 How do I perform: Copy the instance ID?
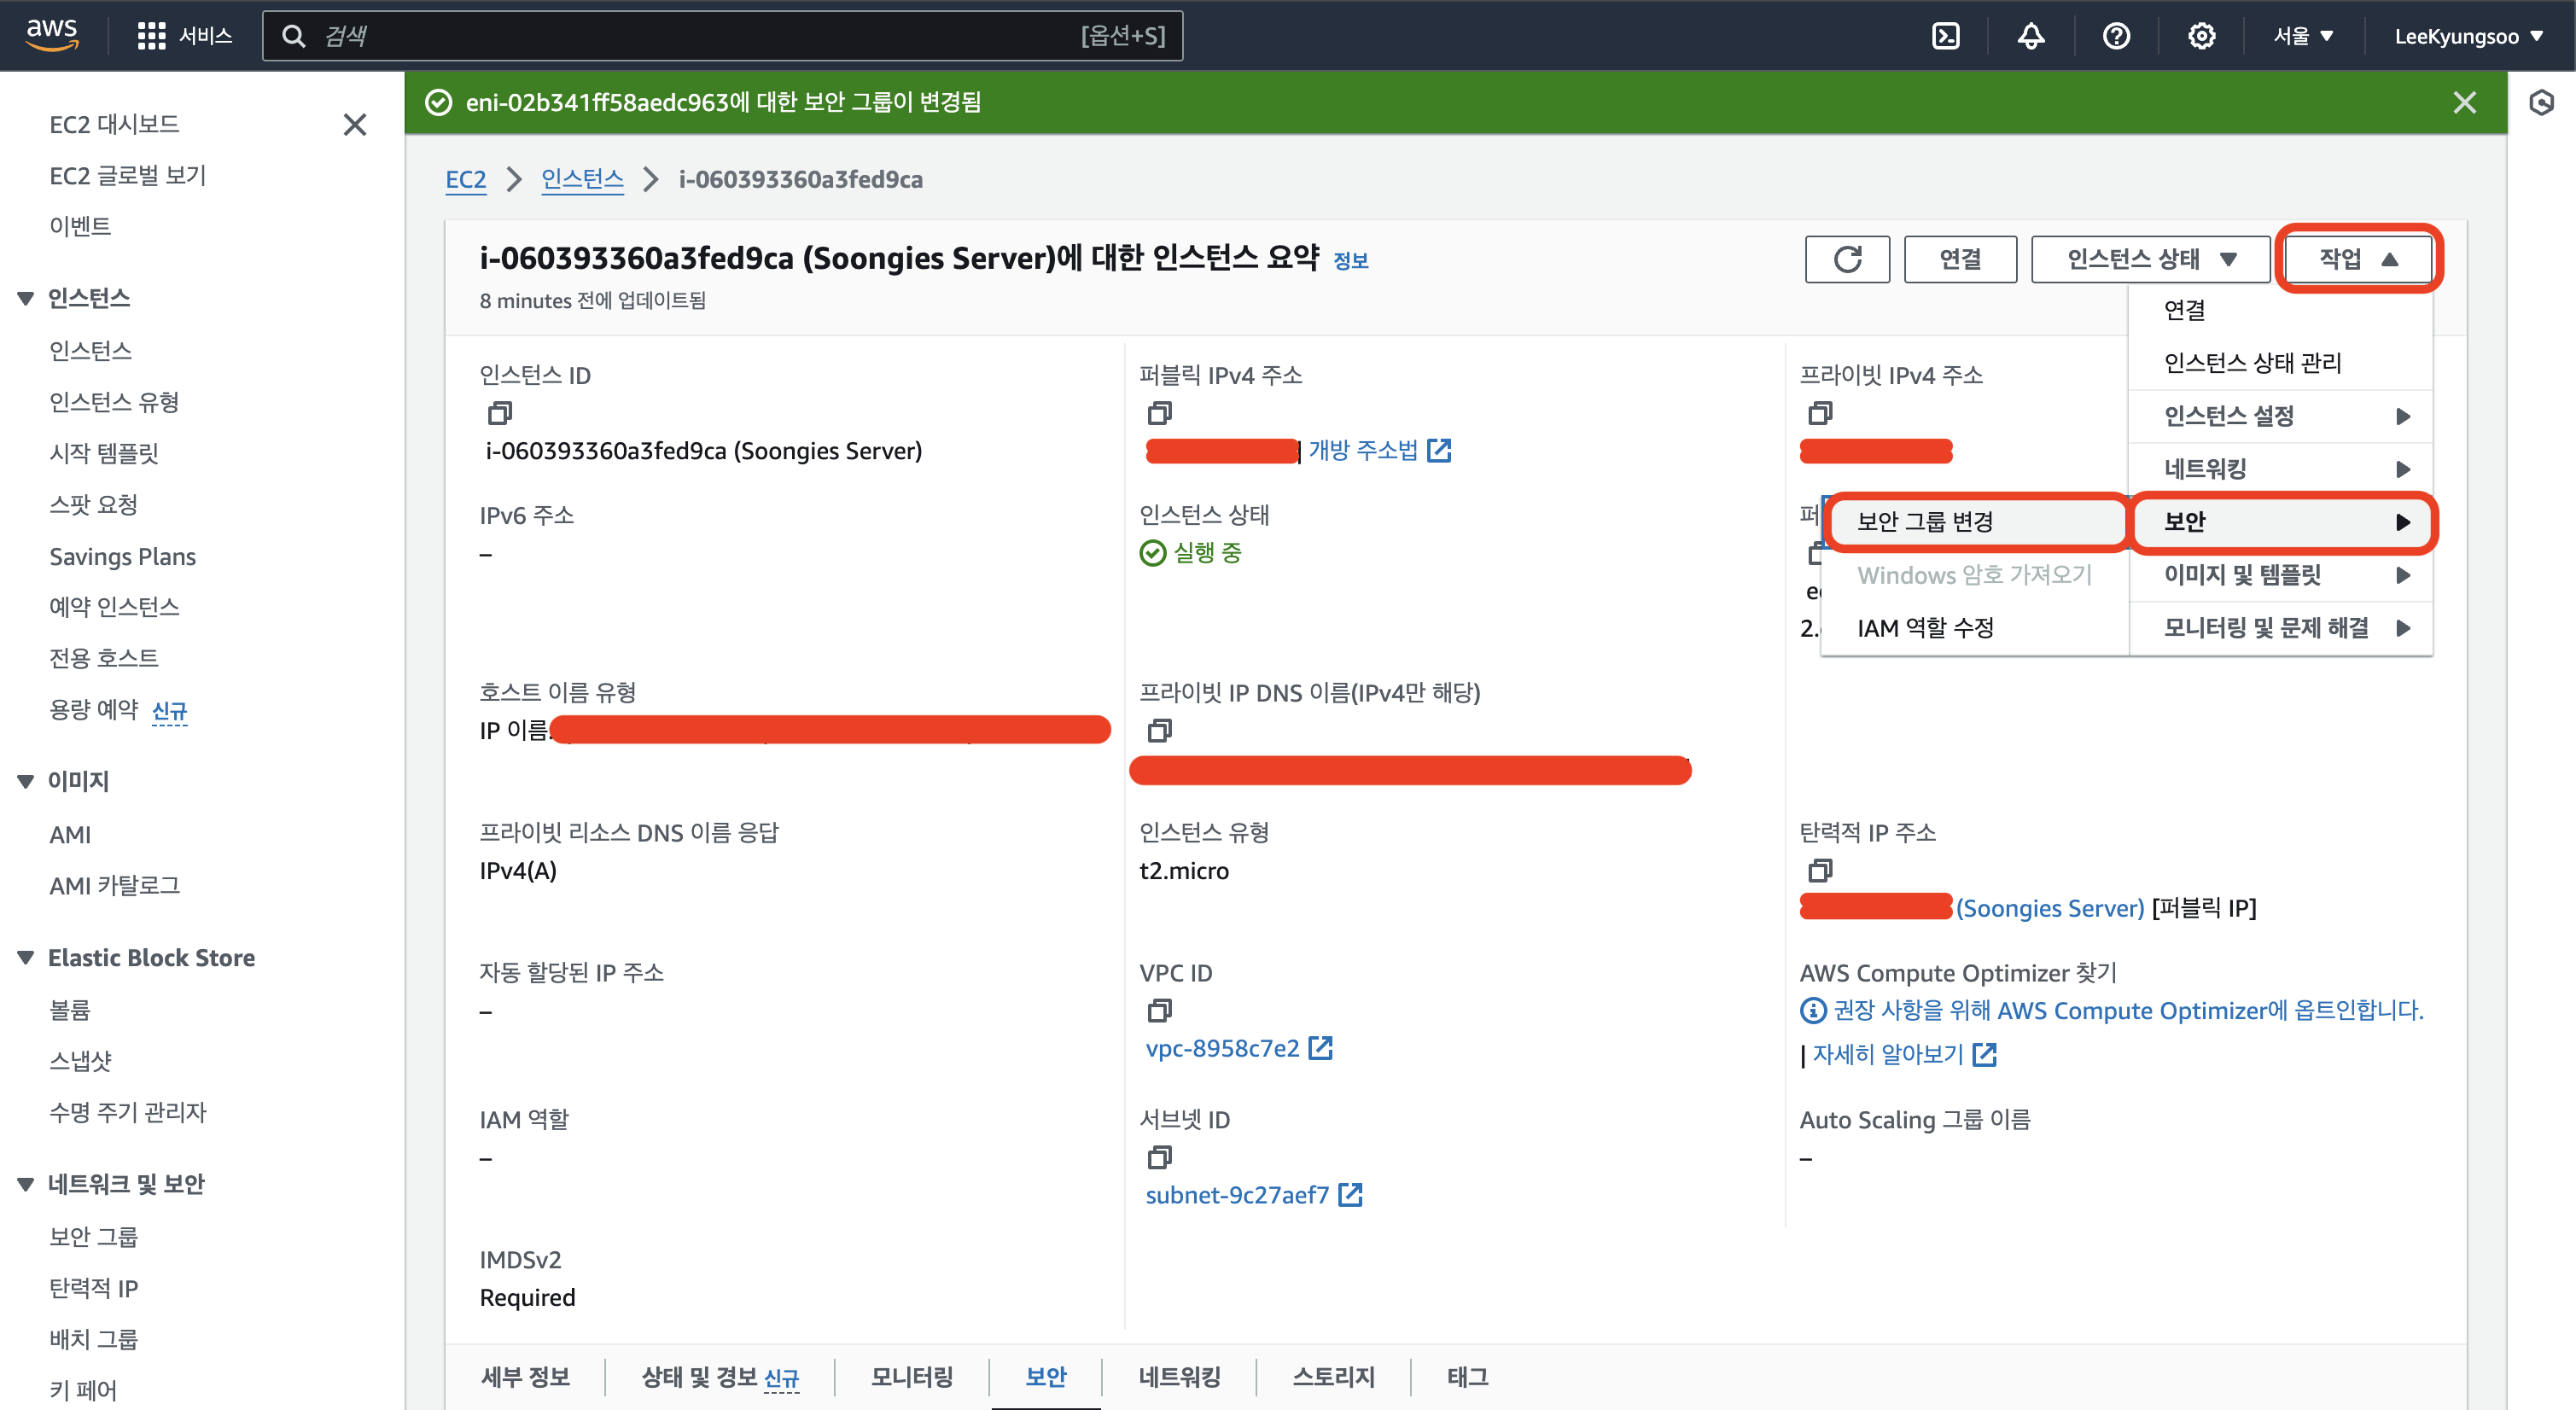click(x=500, y=412)
